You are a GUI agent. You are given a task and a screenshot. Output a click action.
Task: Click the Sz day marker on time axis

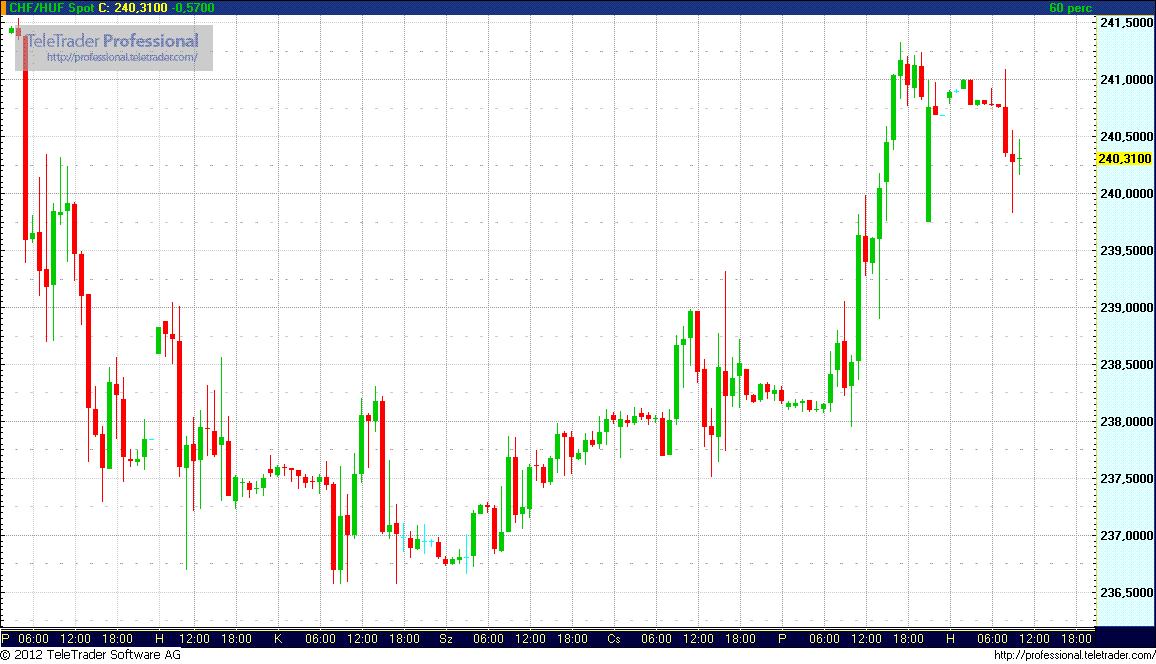pos(445,638)
